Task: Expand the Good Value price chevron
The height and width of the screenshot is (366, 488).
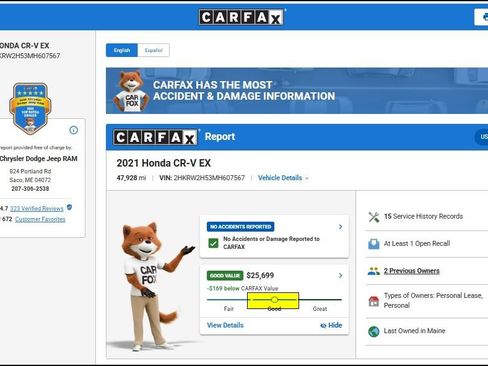Action: [x=340, y=276]
